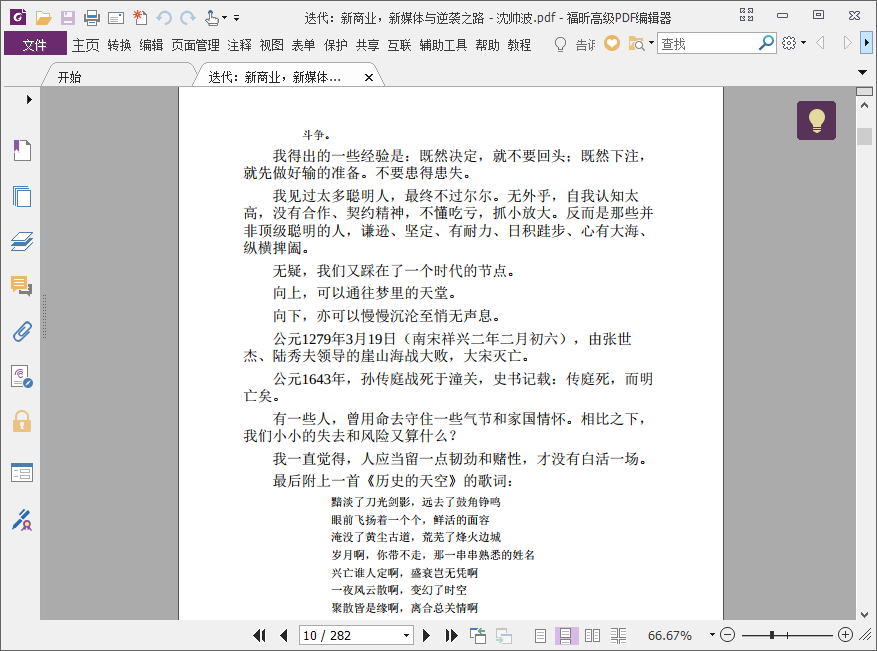Click the vertical scrollbar thumb
The image size is (877, 651).
click(864, 136)
